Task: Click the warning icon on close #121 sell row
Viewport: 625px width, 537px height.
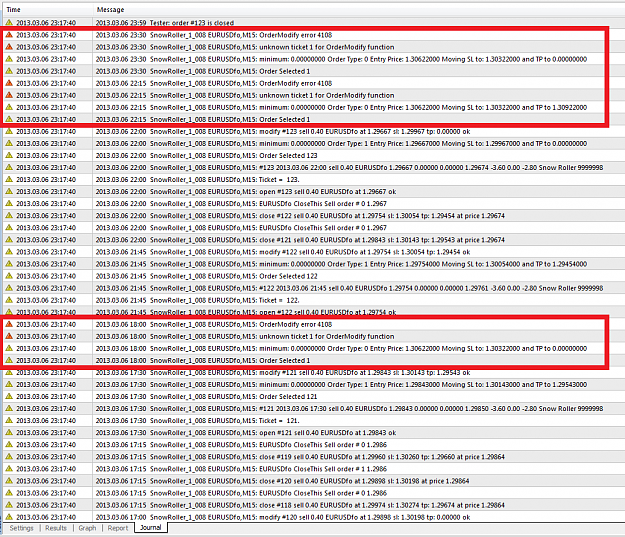Action: pyautogui.click(x=9, y=240)
